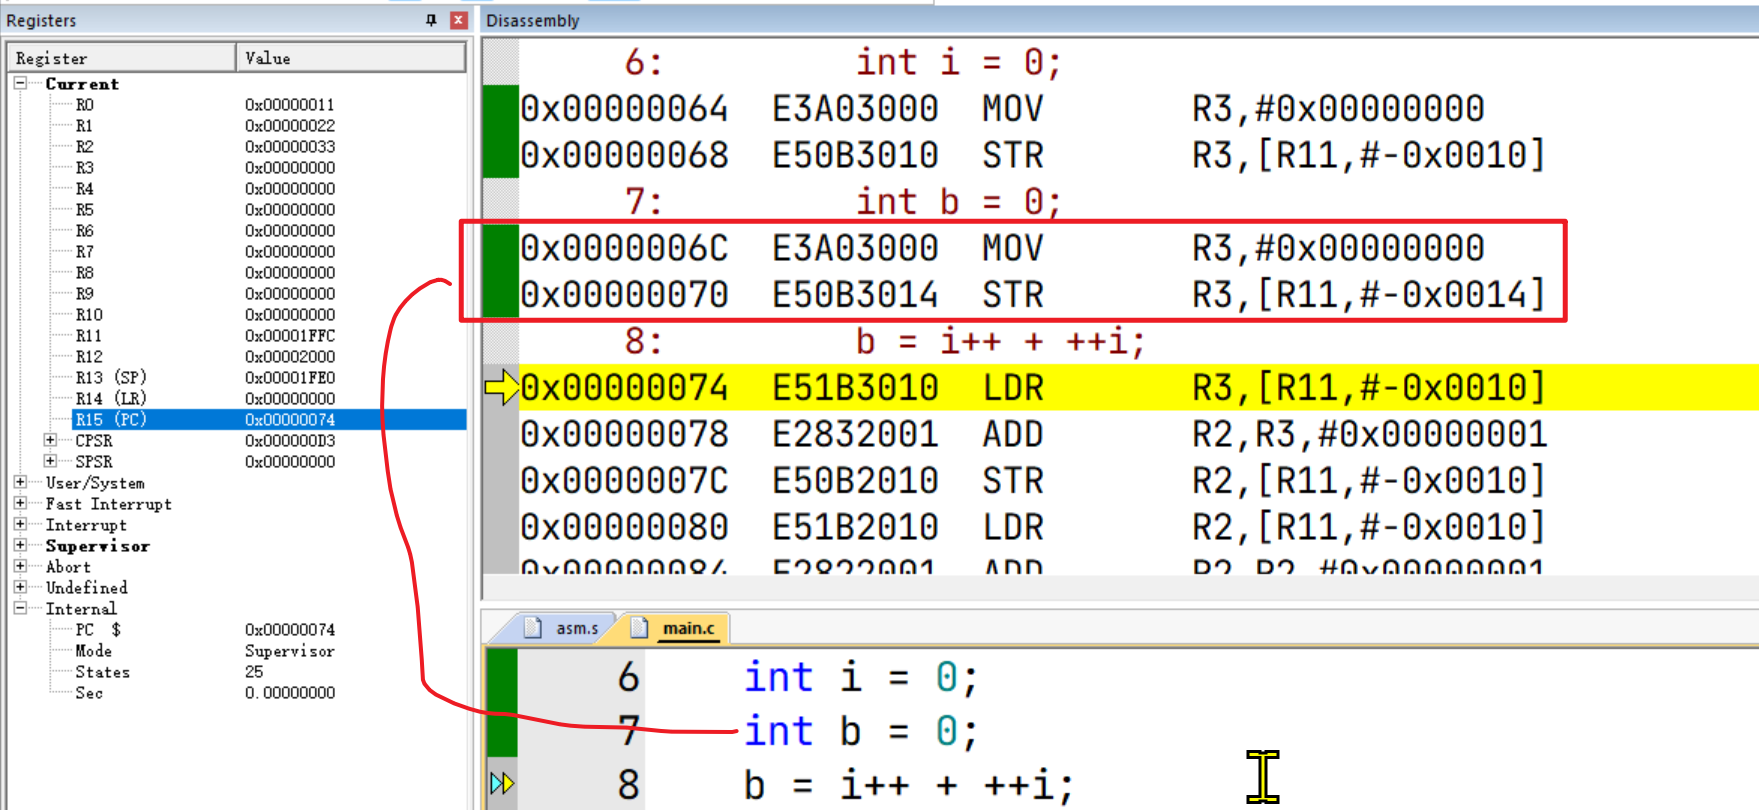This screenshot has width=1759, height=810.
Task: Click highlighted LDR instruction at 0x00000074
Action: (x=1139, y=387)
